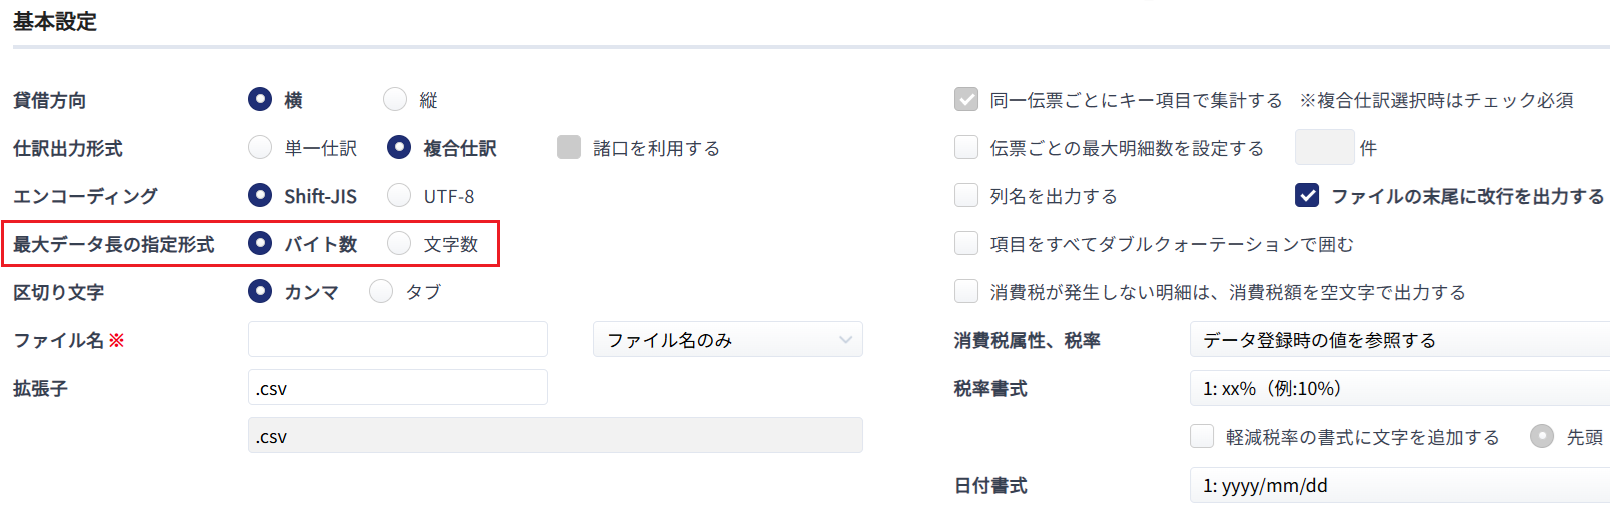Expand the 税率書式 dropdown
The height and width of the screenshot is (512, 1610).
tap(1400, 387)
